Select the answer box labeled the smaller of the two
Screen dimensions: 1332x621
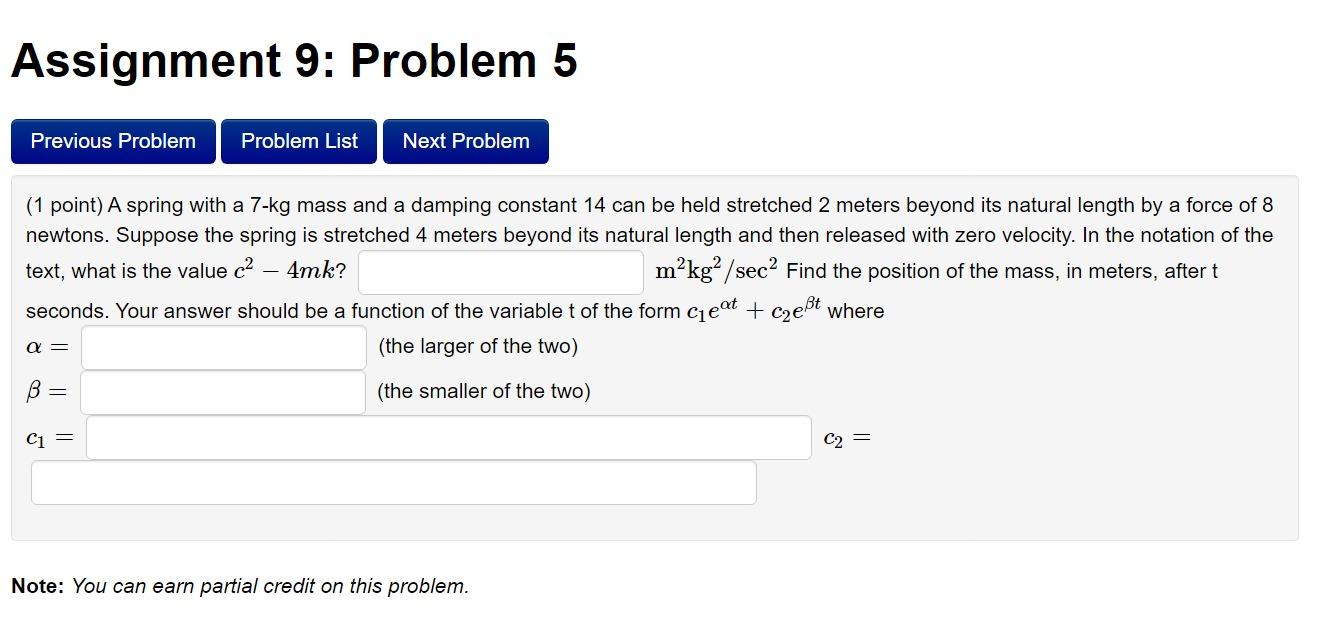(222, 391)
